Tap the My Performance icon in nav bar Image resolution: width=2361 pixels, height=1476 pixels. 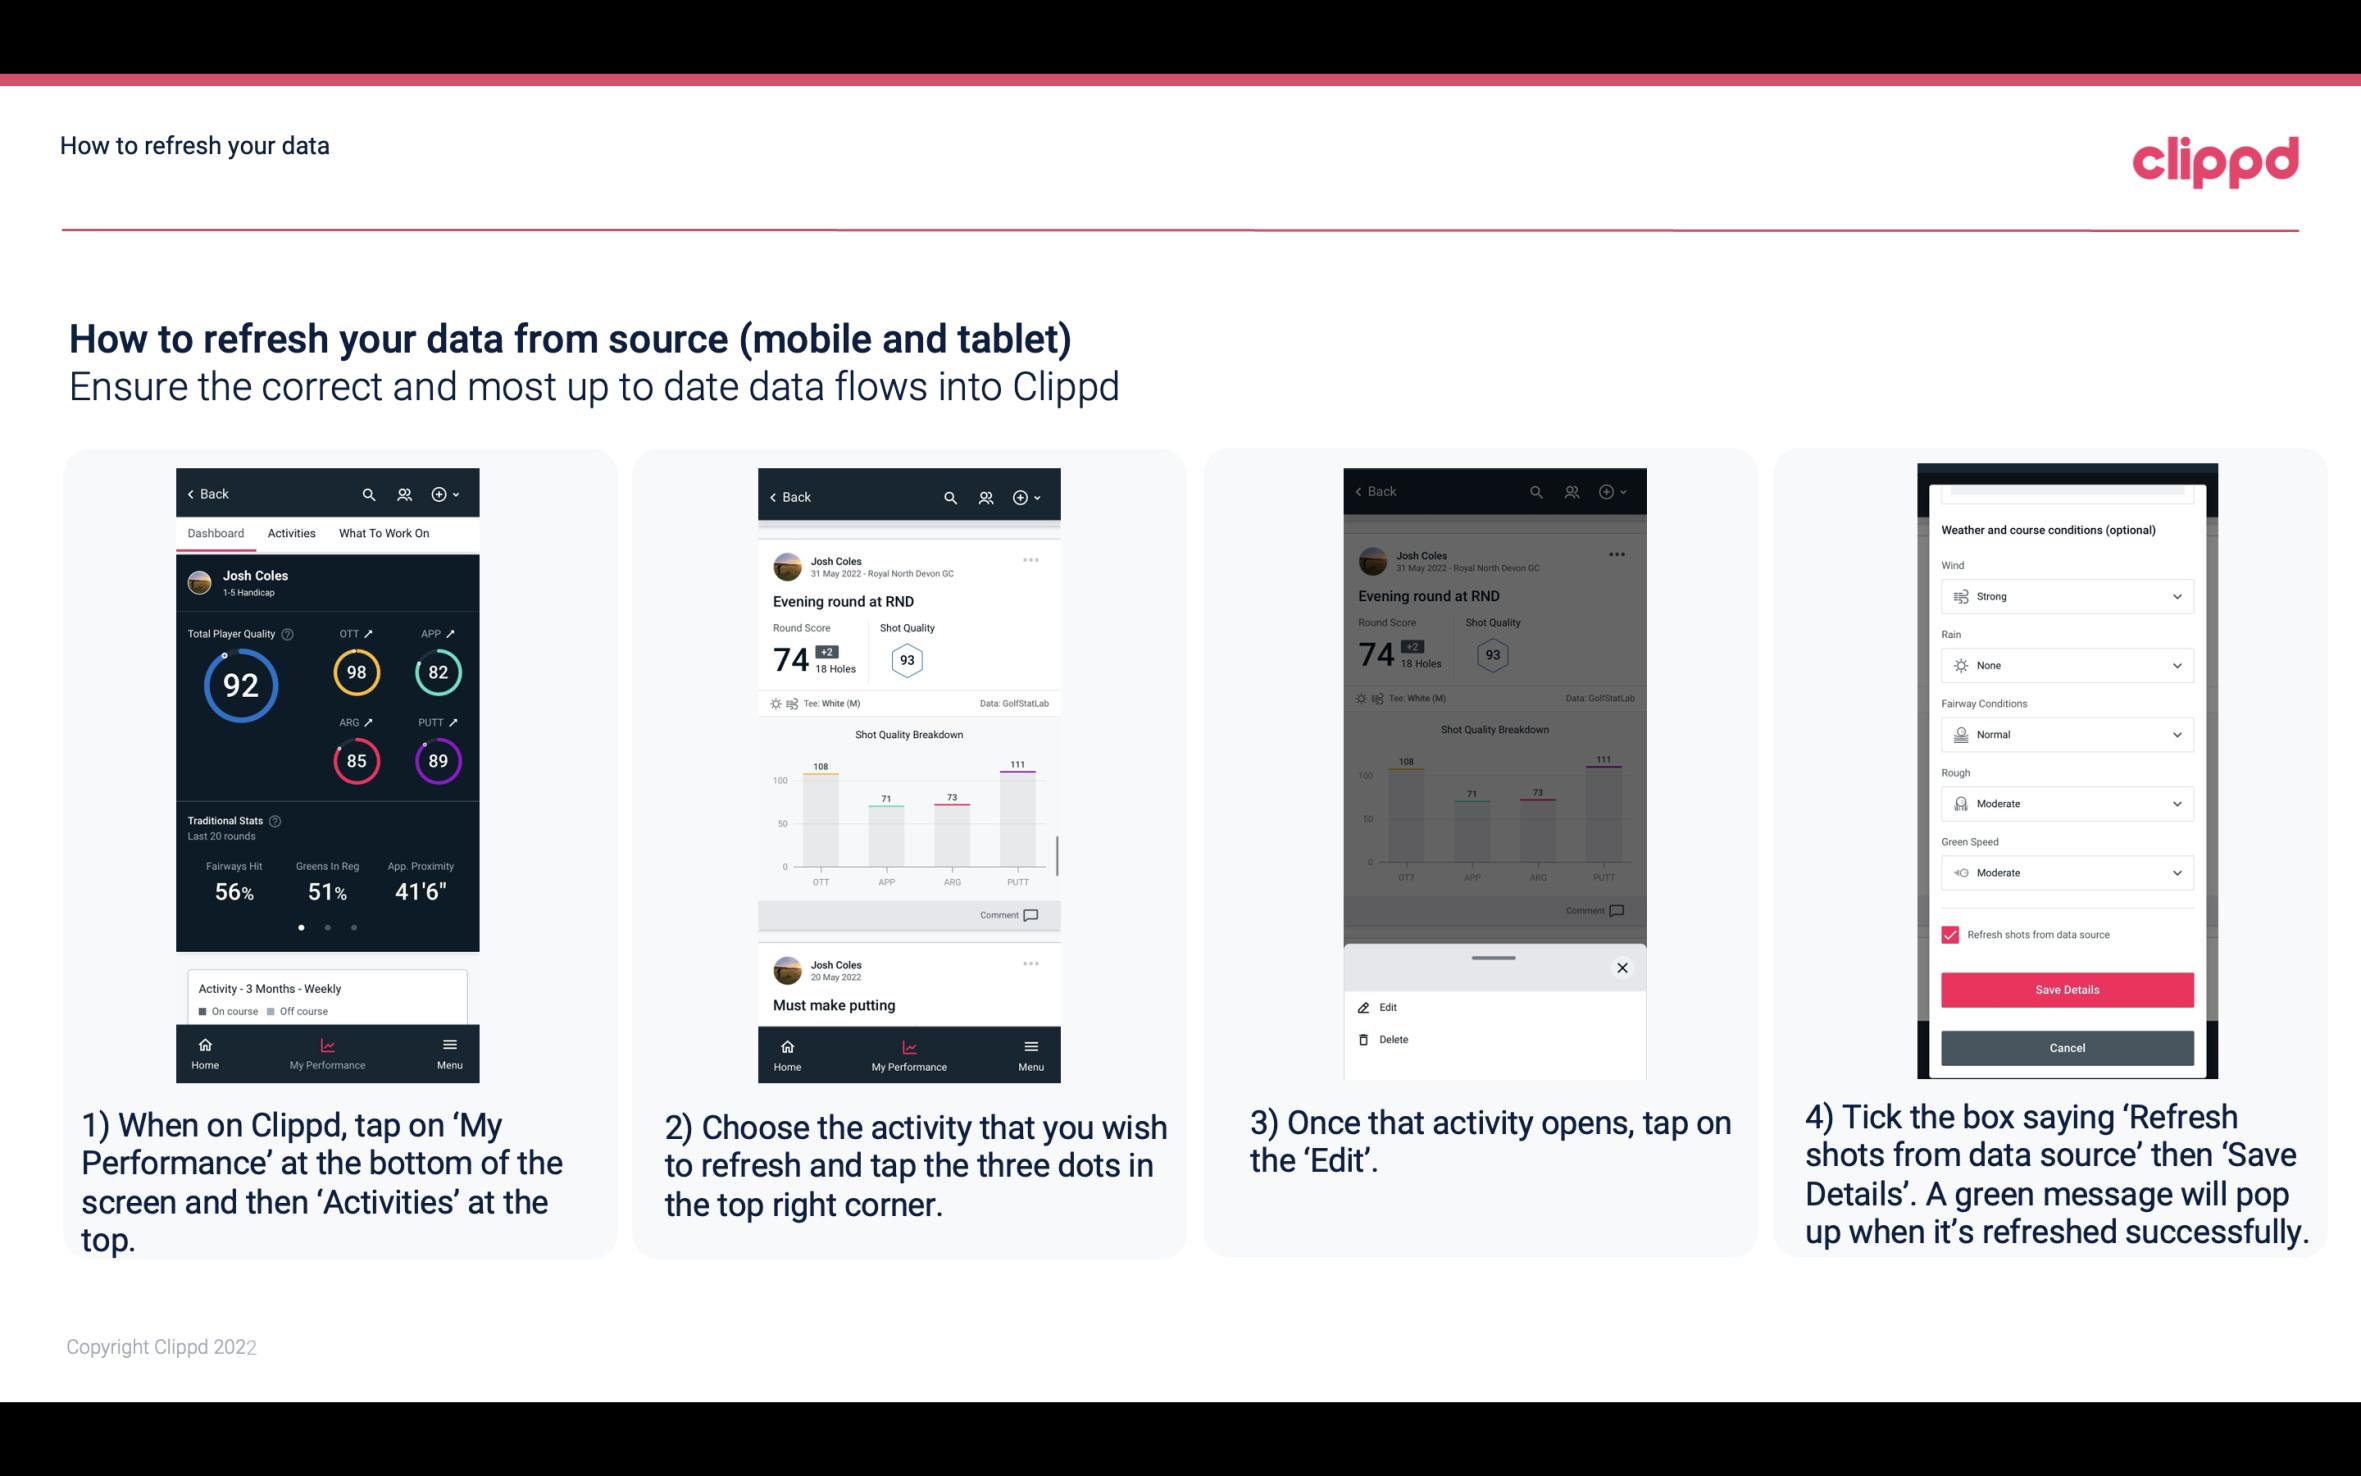[326, 1049]
